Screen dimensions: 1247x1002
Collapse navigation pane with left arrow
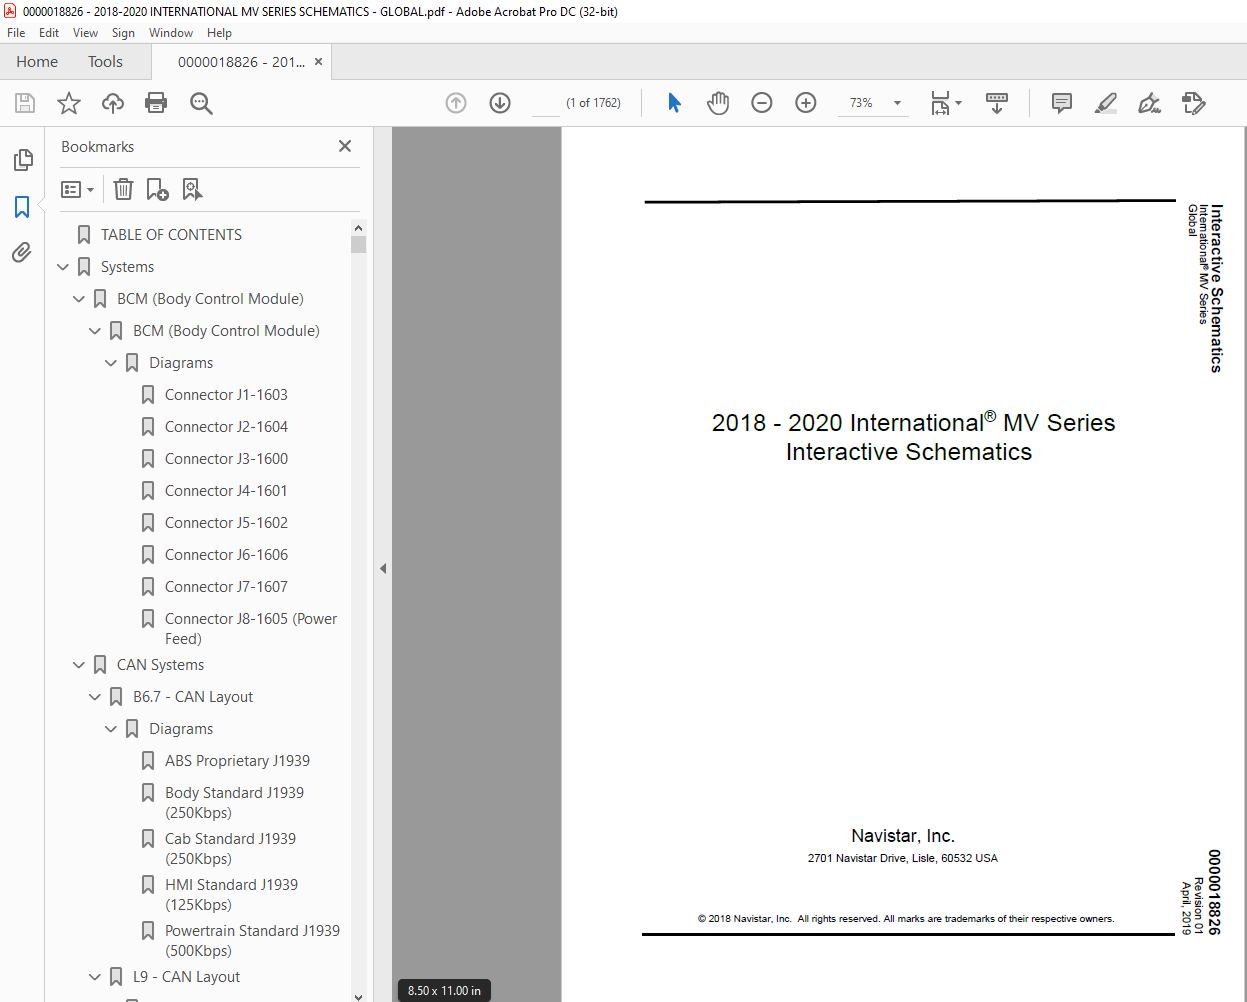tap(383, 568)
